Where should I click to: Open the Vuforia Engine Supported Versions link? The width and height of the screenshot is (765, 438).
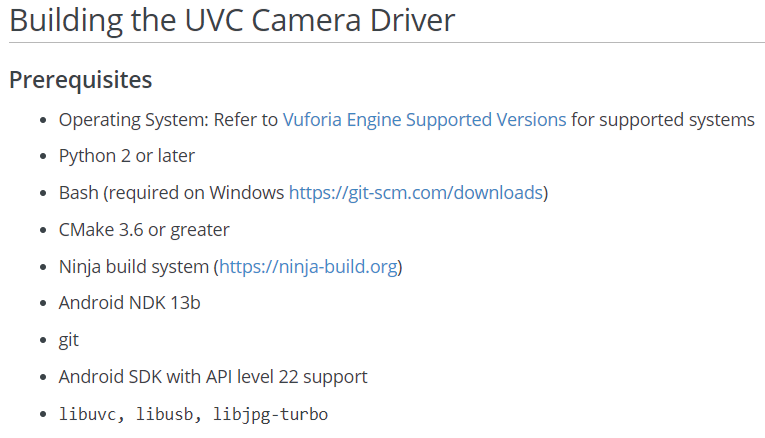(424, 120)
